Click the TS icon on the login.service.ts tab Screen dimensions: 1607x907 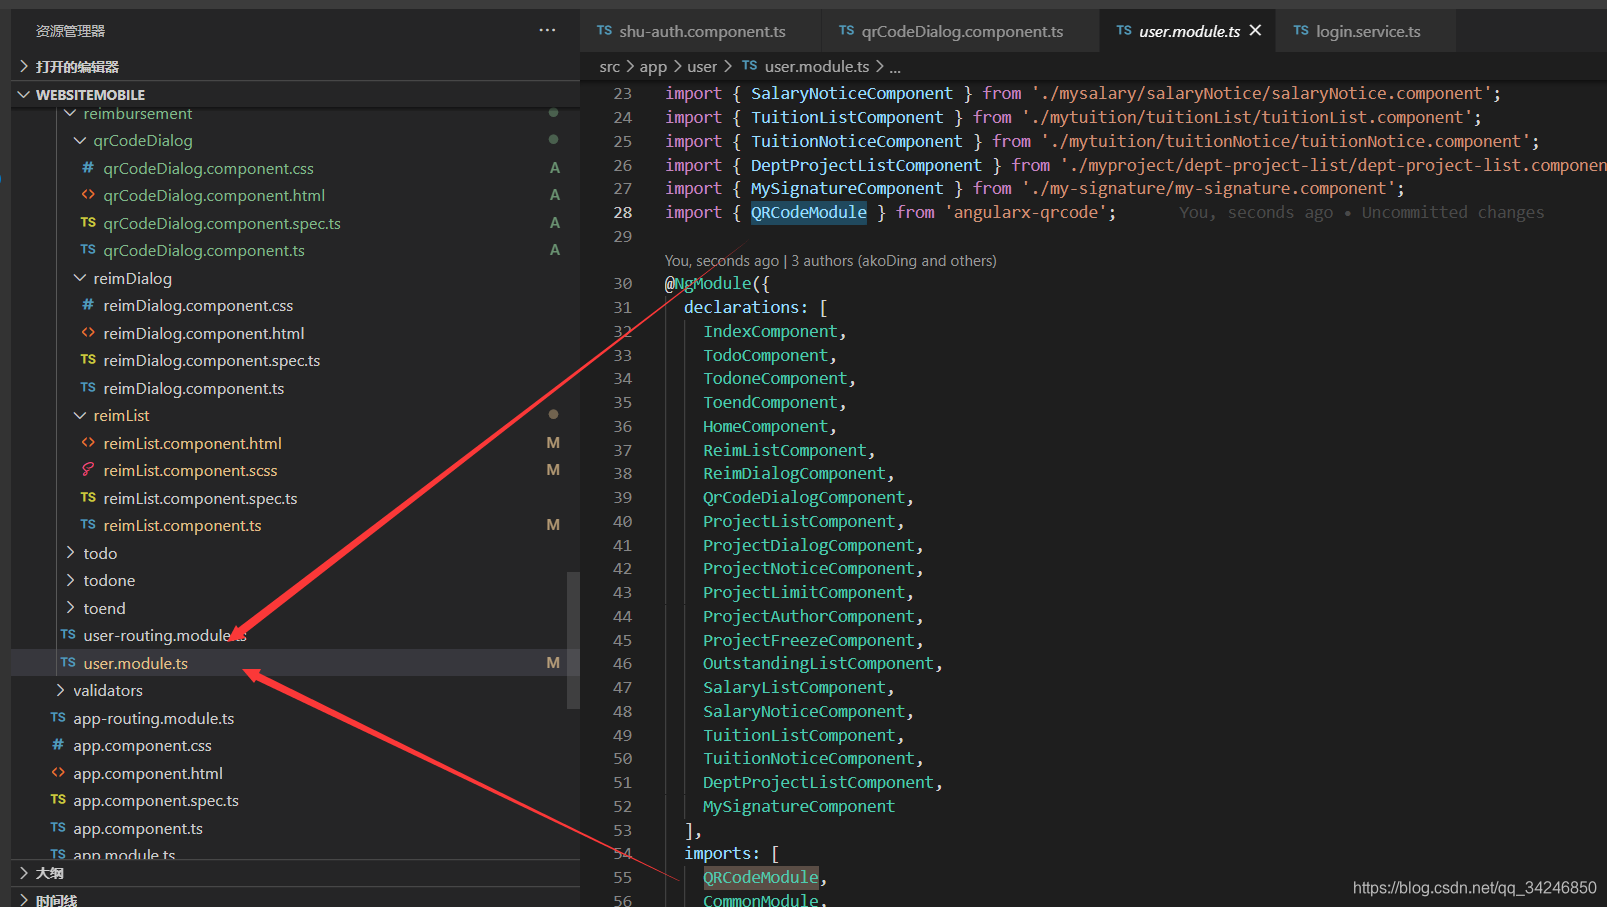tap(1301, 31)
